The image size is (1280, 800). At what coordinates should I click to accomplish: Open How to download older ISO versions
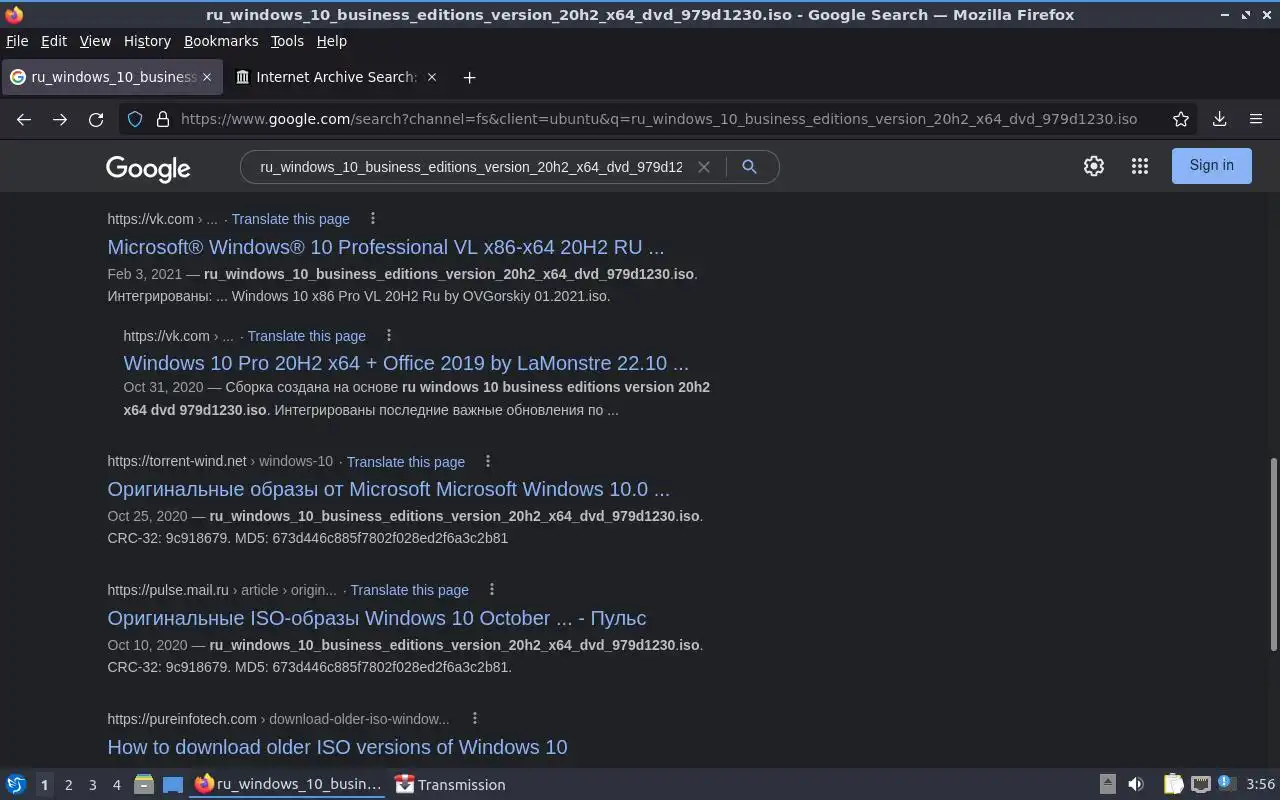337,747
